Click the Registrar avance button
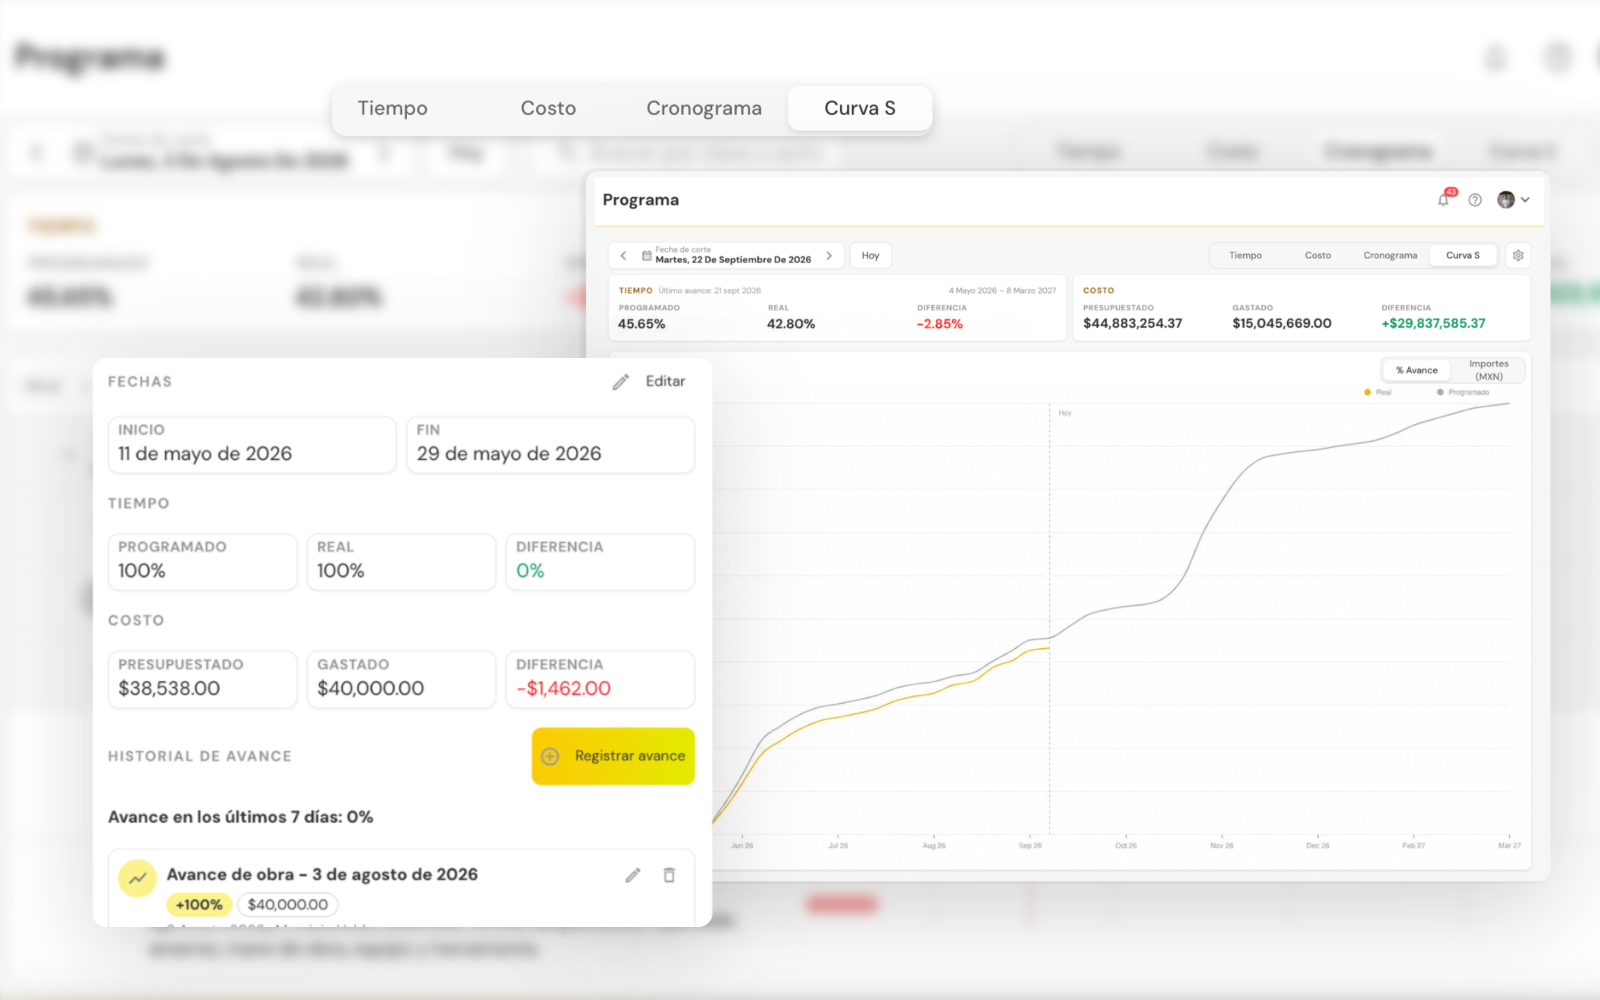The image size is (1600, 1000). 613,756
